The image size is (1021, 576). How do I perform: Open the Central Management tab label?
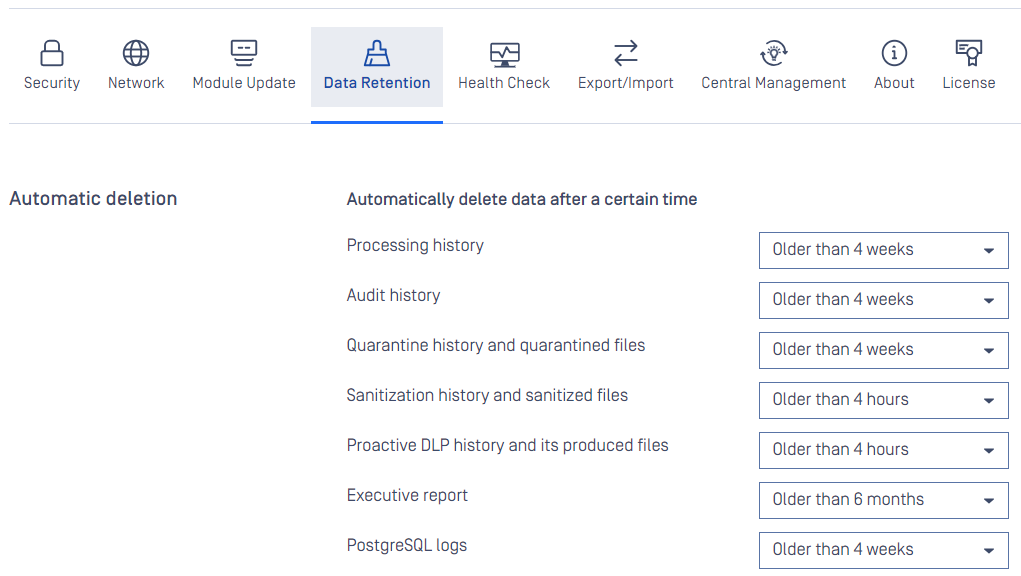pyautogui.click(x=774, y=83)
